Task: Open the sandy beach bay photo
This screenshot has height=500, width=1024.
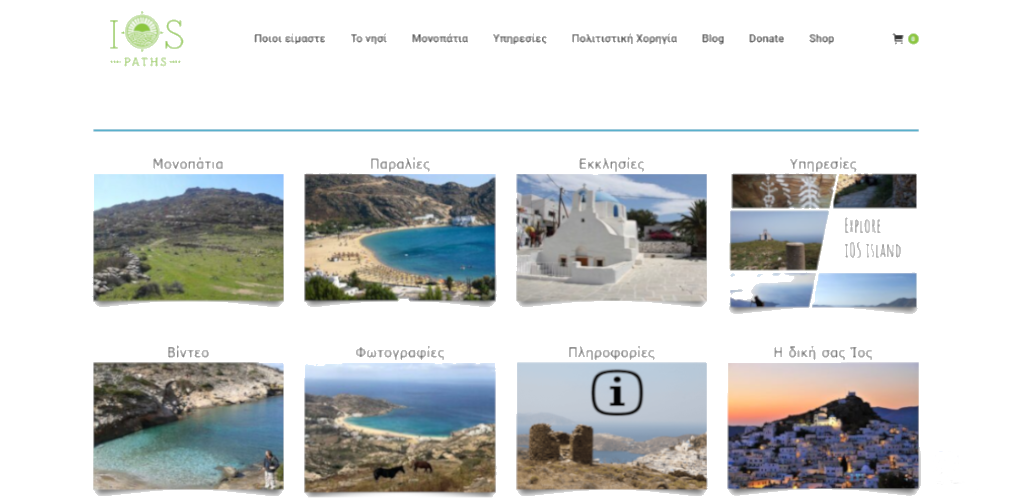Action: (x=400, y=238)
